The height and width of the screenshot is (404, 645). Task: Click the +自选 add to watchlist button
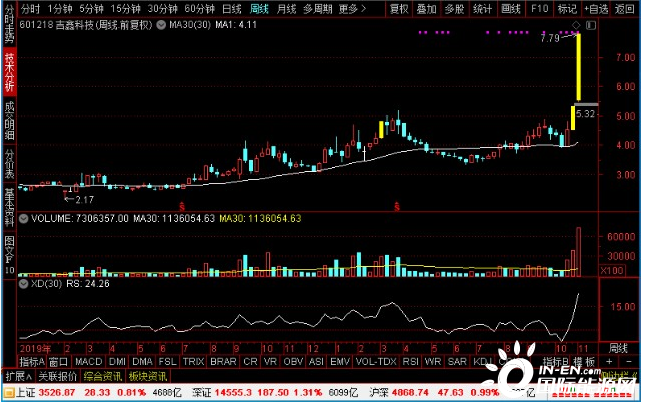(597, 8)
